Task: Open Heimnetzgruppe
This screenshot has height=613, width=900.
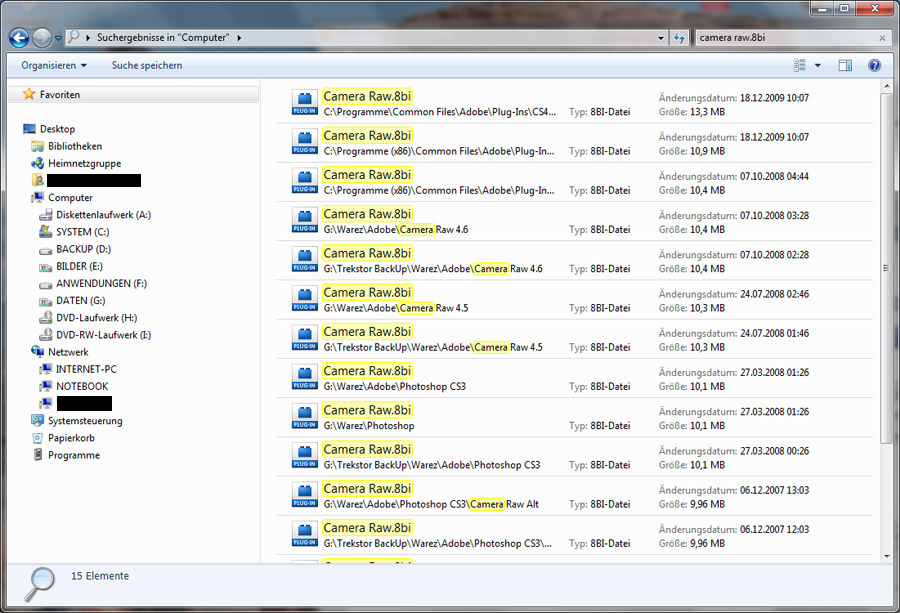Action: point(84,164)
